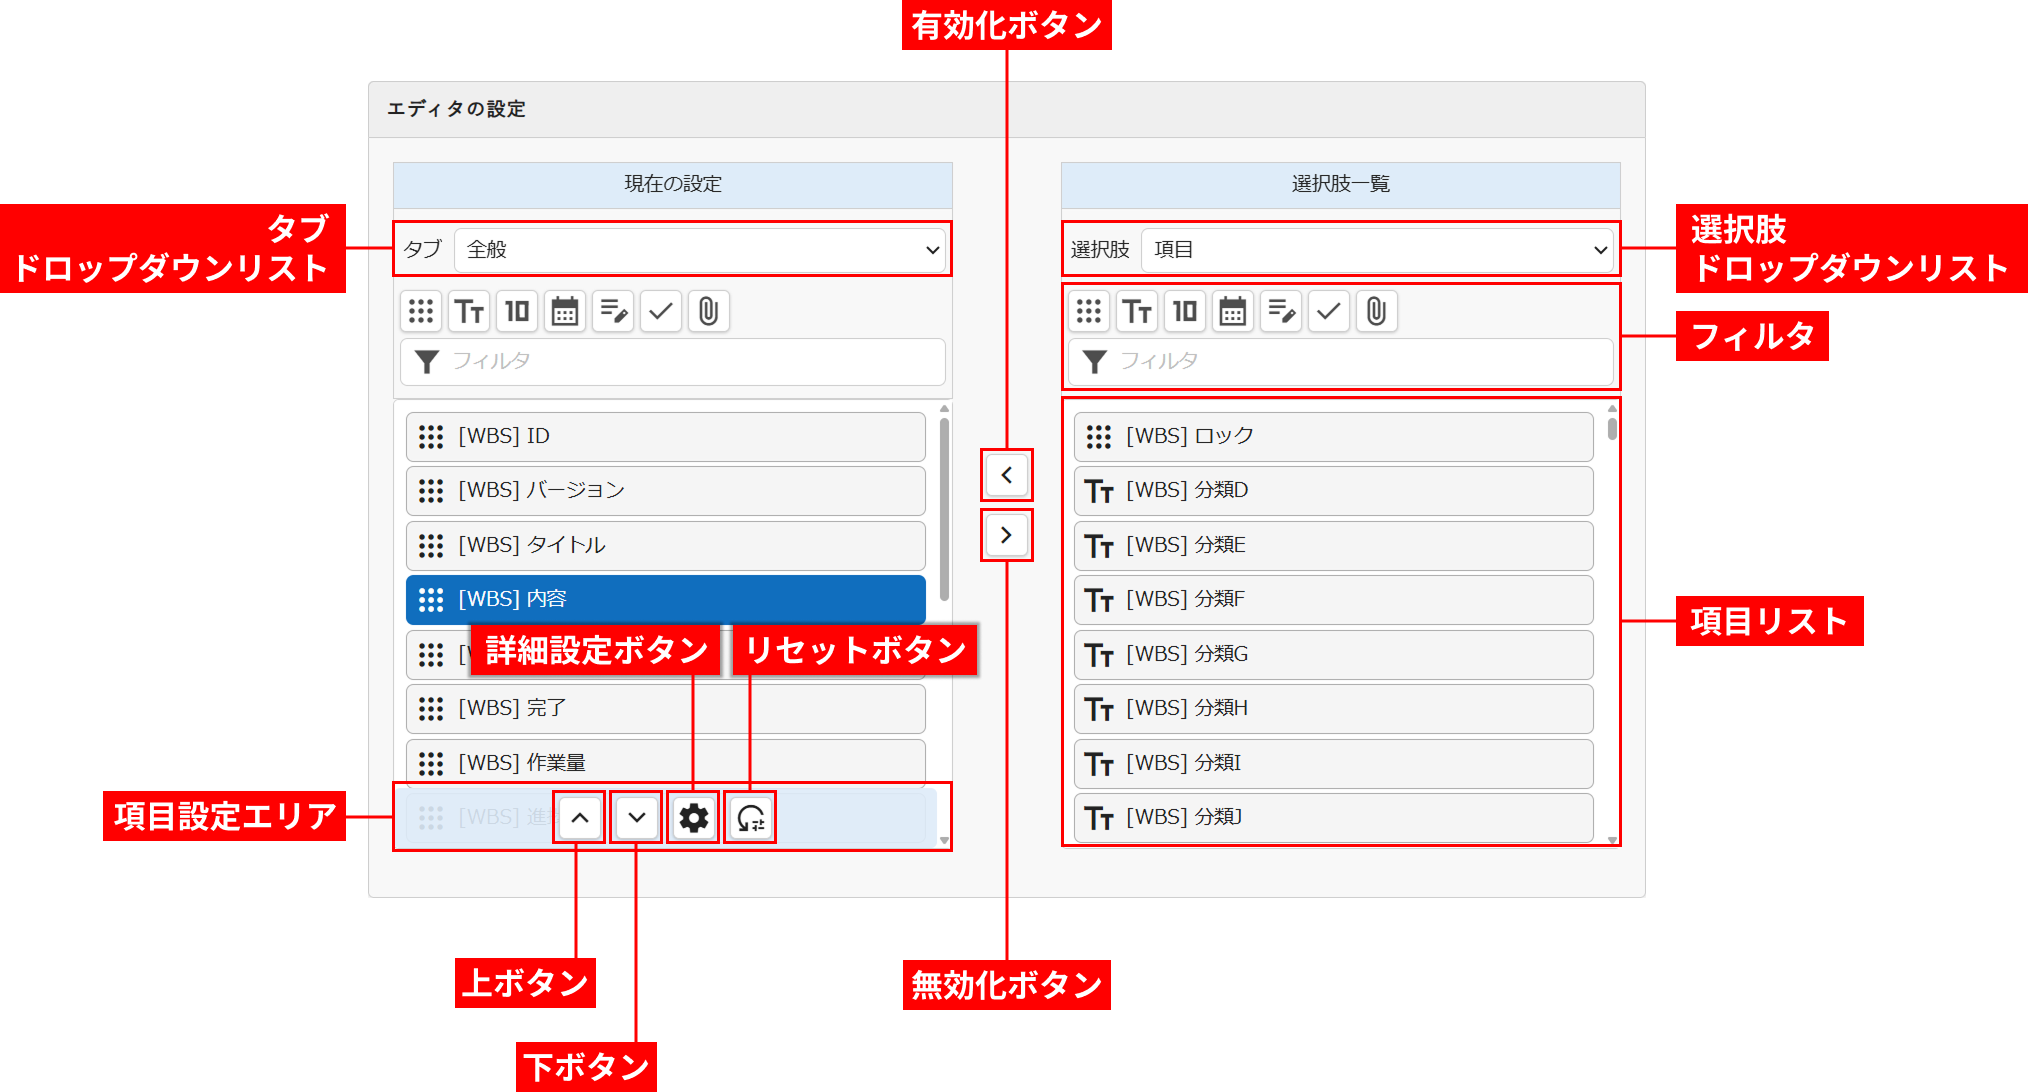Select the [WBS] 分類G item
The height and width of the screenshot is (1092, 2028).
[x=1334, y=654]
